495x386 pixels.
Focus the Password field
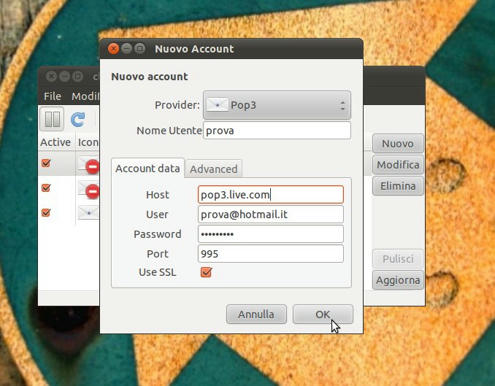[x=271, y=234]
